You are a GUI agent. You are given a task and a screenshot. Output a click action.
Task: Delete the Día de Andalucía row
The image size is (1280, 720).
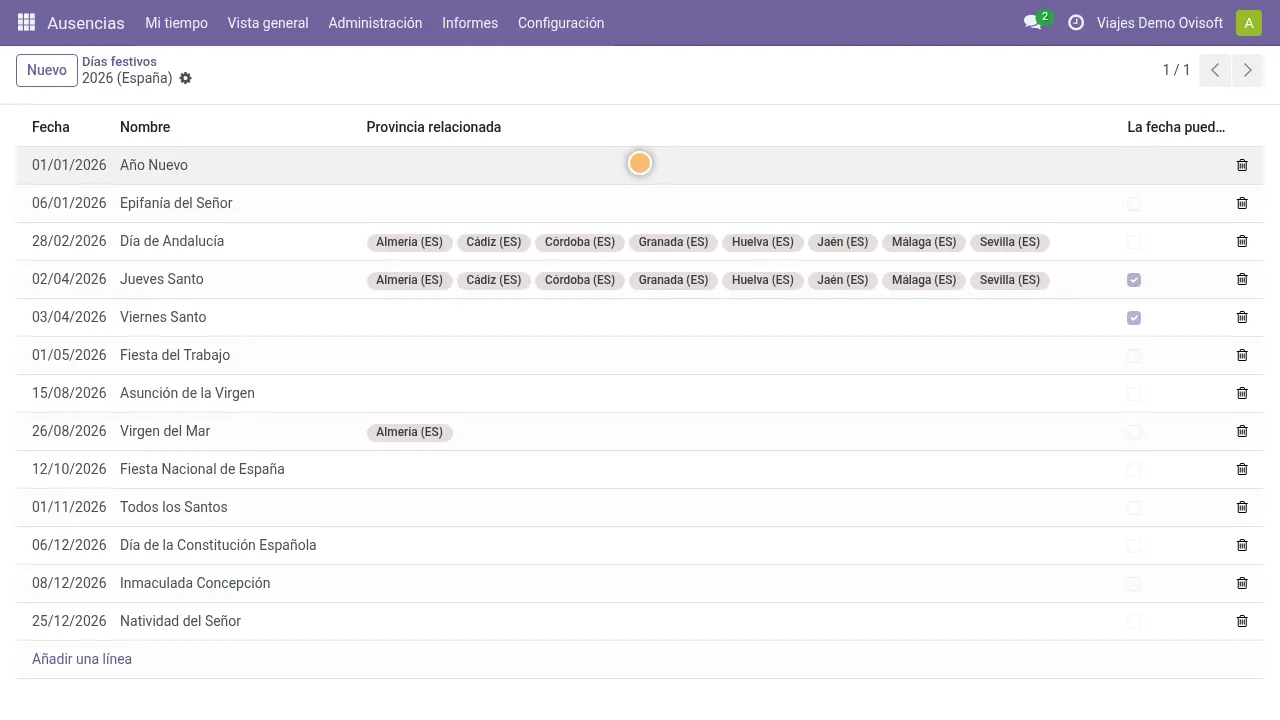click(x=1242, y=241)
